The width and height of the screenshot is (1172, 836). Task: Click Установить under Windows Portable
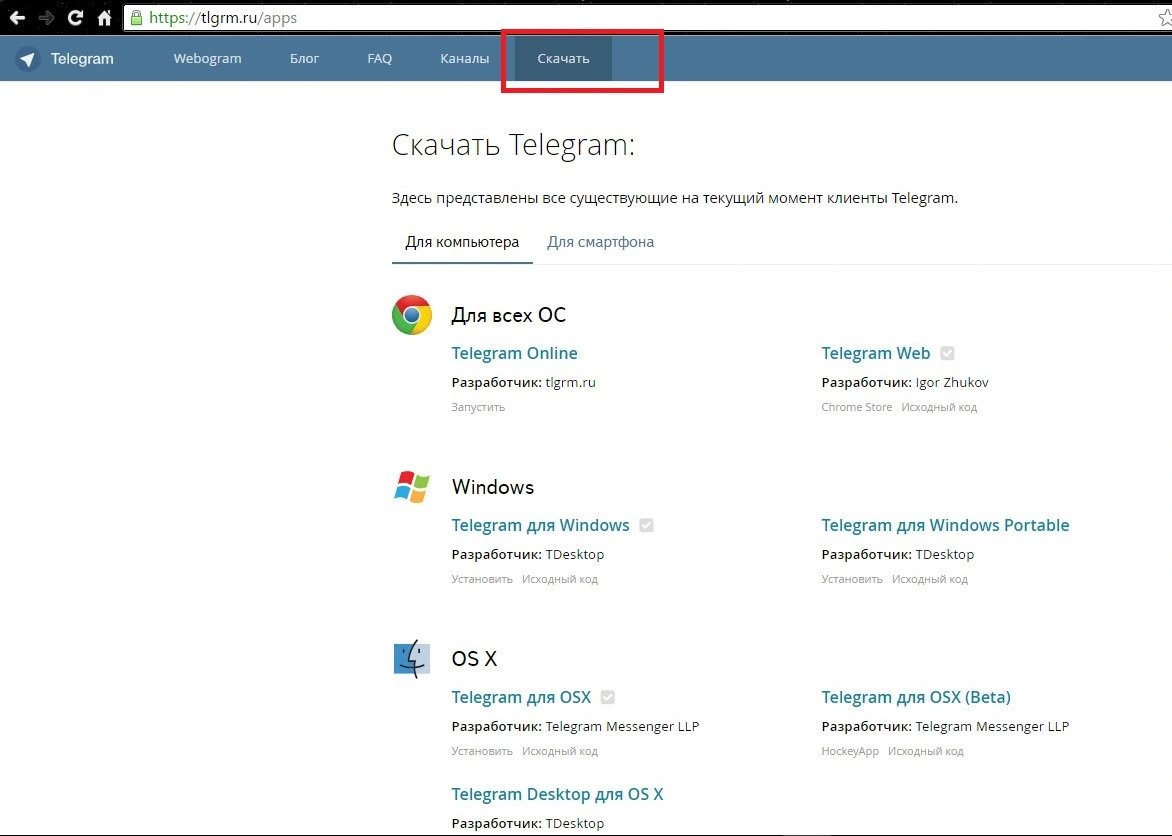click(852, 579)
